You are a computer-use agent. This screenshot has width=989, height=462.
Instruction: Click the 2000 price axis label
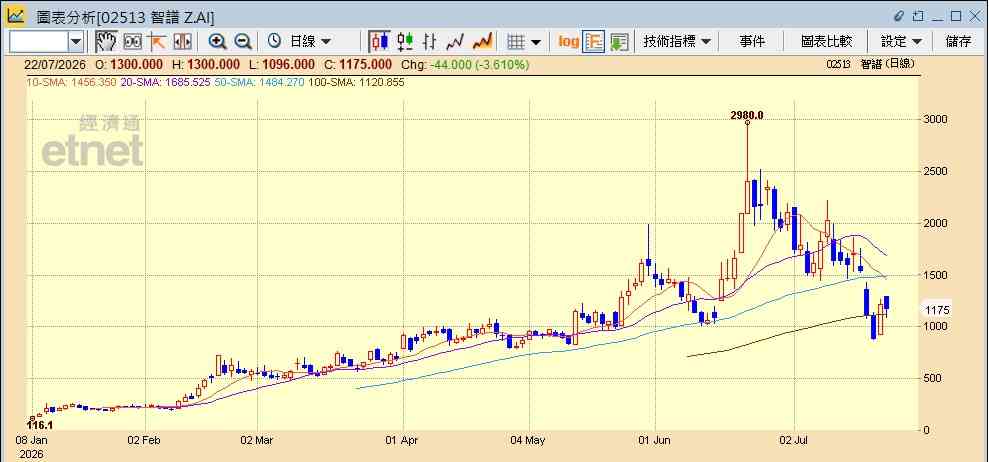pos(936,223)
